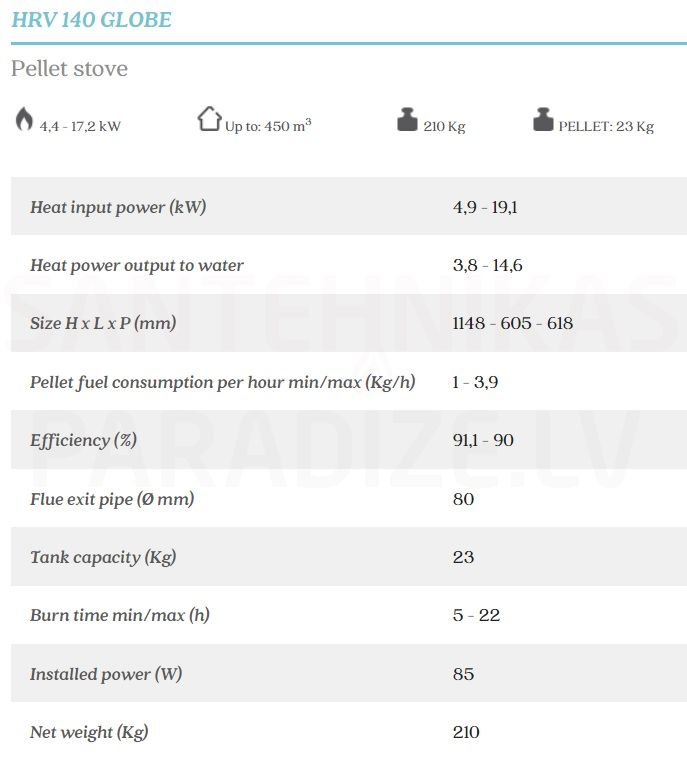Viewport: 687px width, 759px height.
Task: Click the PELLET: 23 Kg label
Action: click(606, 126)
